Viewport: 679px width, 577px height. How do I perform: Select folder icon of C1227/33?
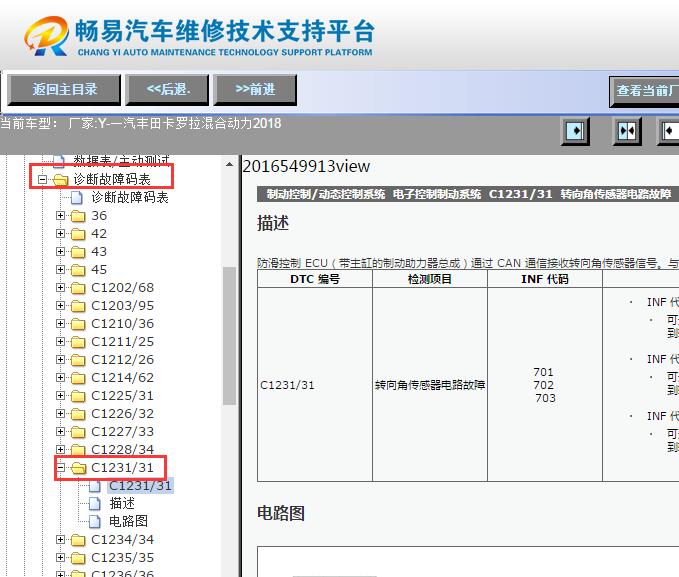click(x=78, y=432)
